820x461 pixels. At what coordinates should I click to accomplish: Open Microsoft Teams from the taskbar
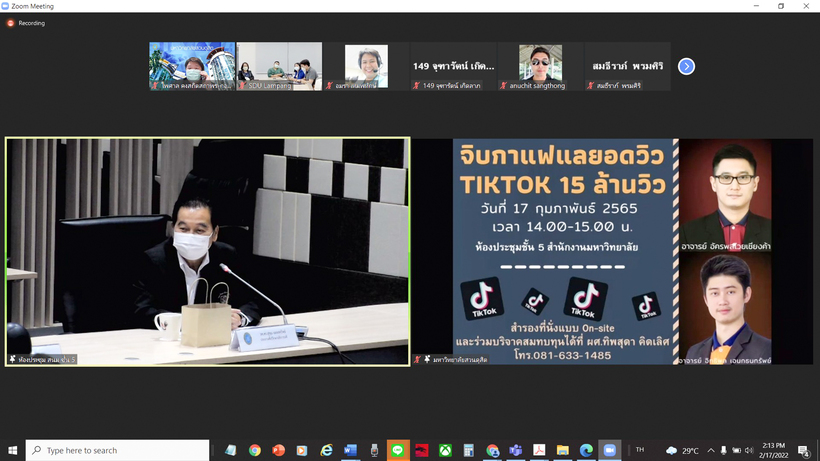[x=516, y=450]
